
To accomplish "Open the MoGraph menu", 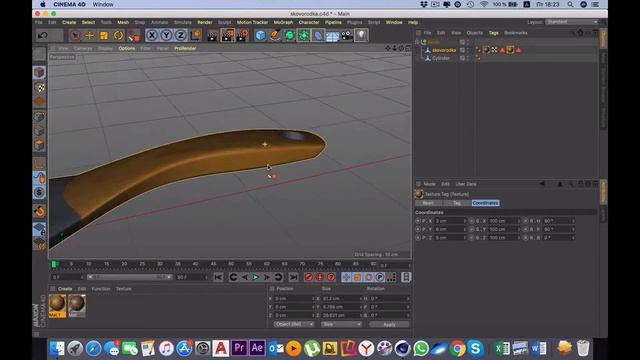I will 283,22.
